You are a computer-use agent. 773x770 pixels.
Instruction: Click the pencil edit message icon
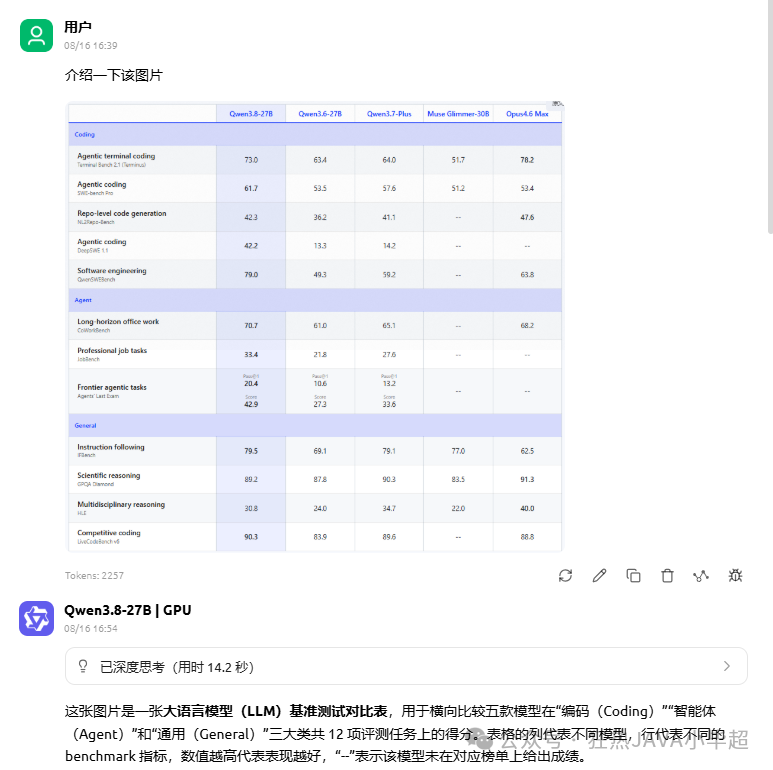click(599, 575)
